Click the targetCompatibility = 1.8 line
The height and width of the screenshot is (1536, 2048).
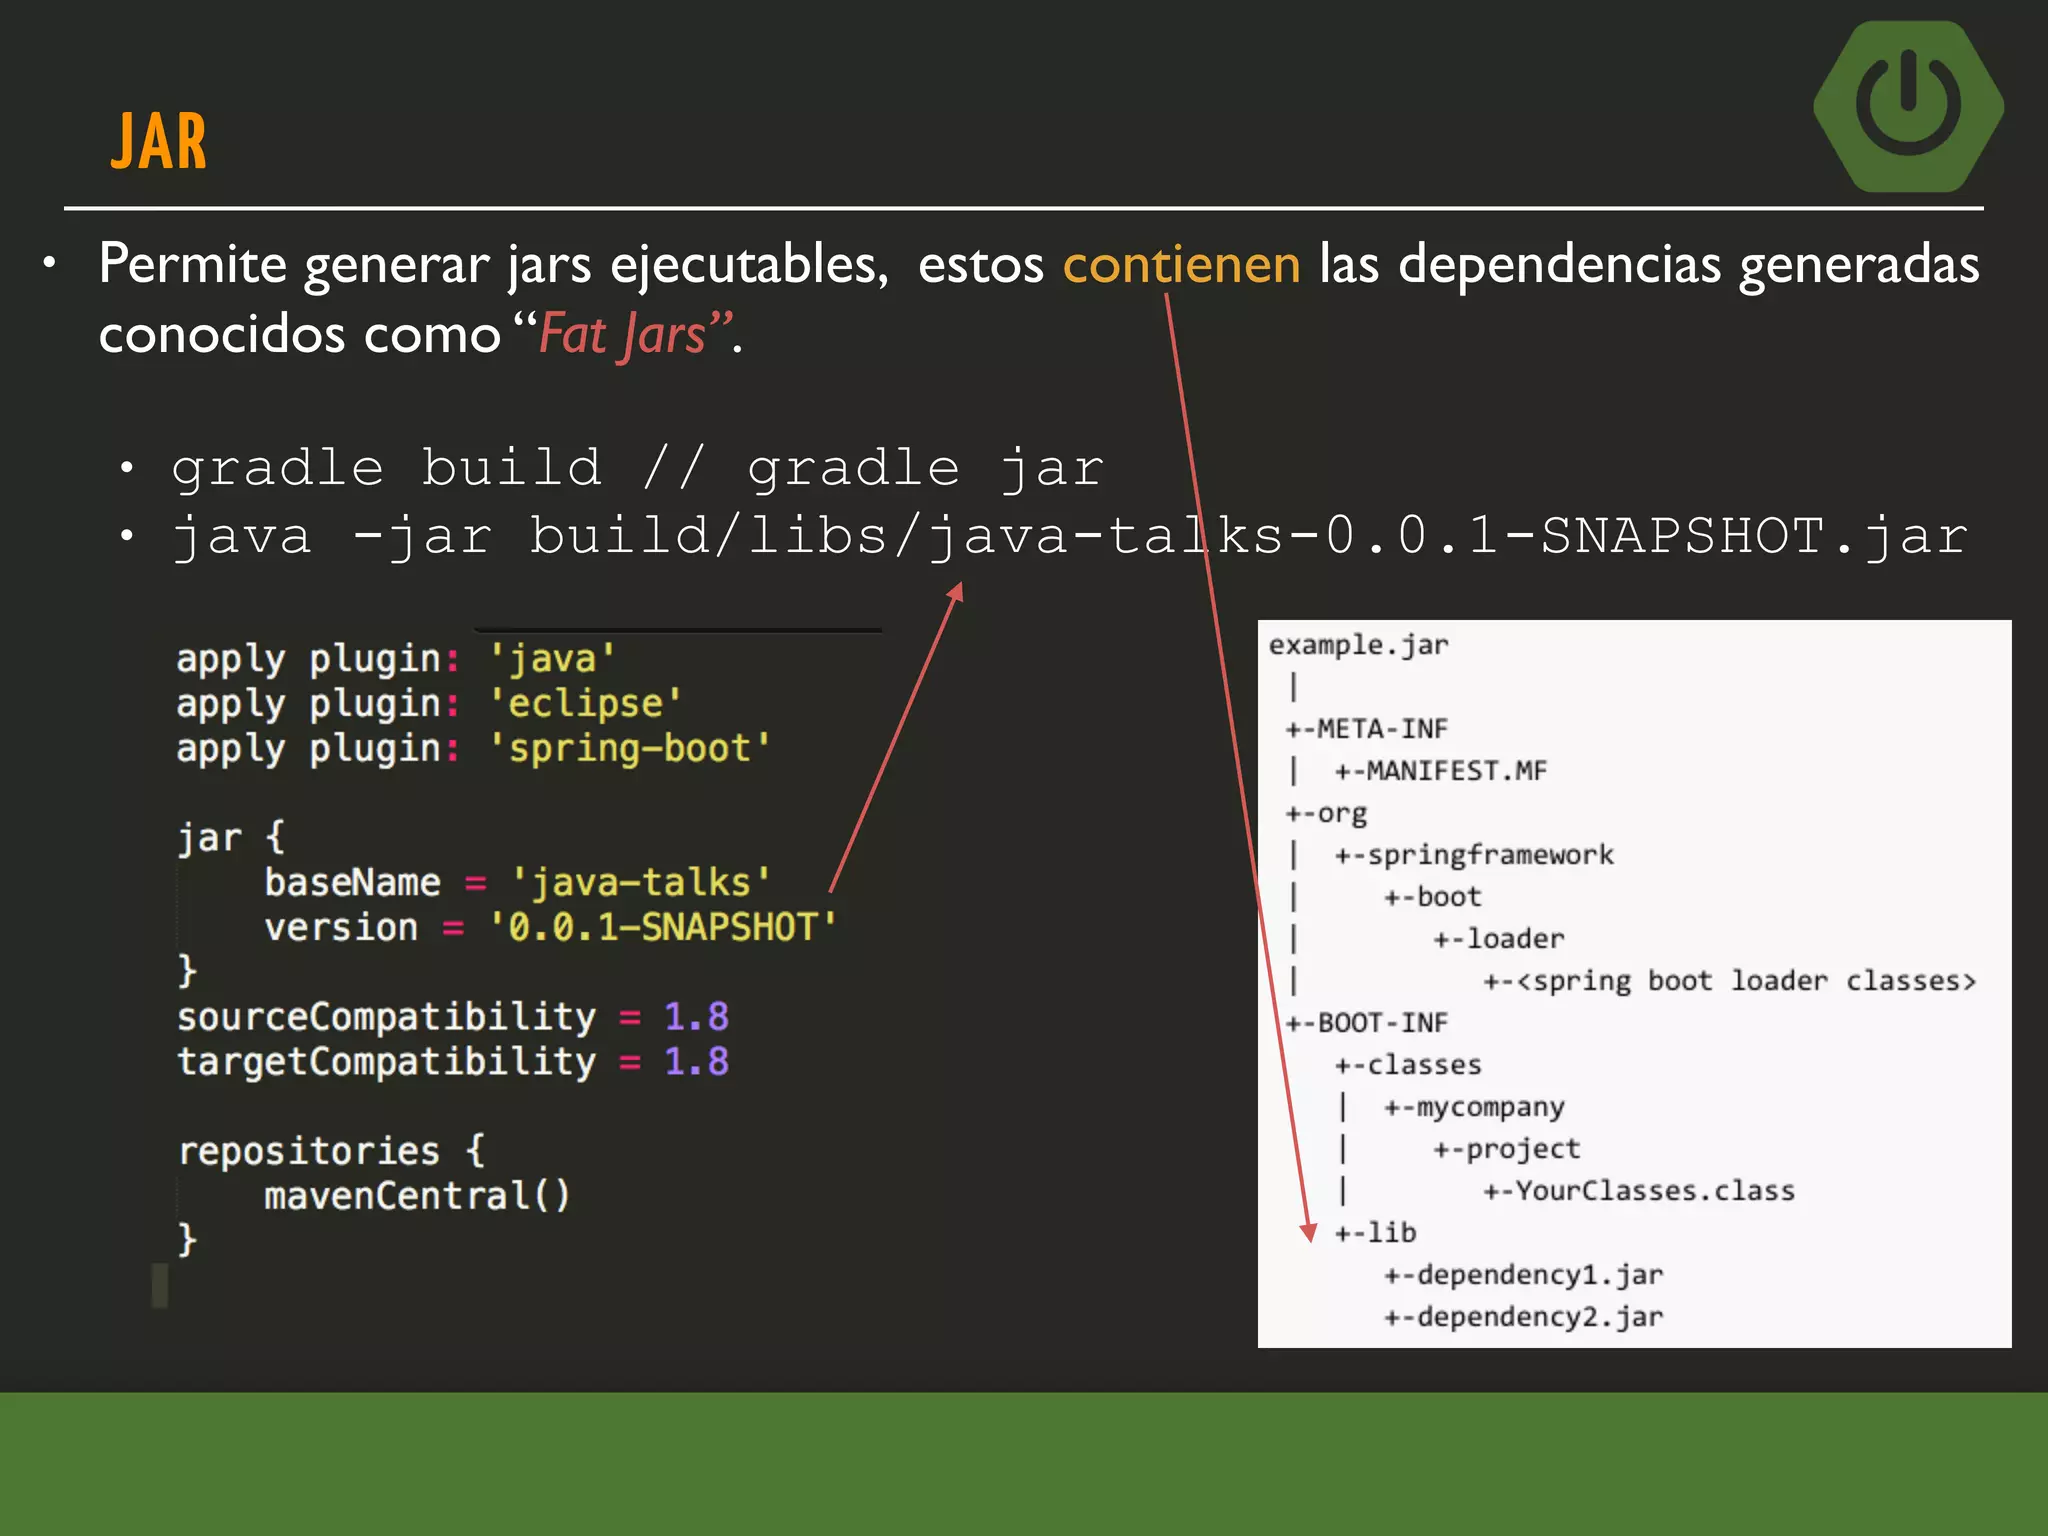[x=453, y=1062]
